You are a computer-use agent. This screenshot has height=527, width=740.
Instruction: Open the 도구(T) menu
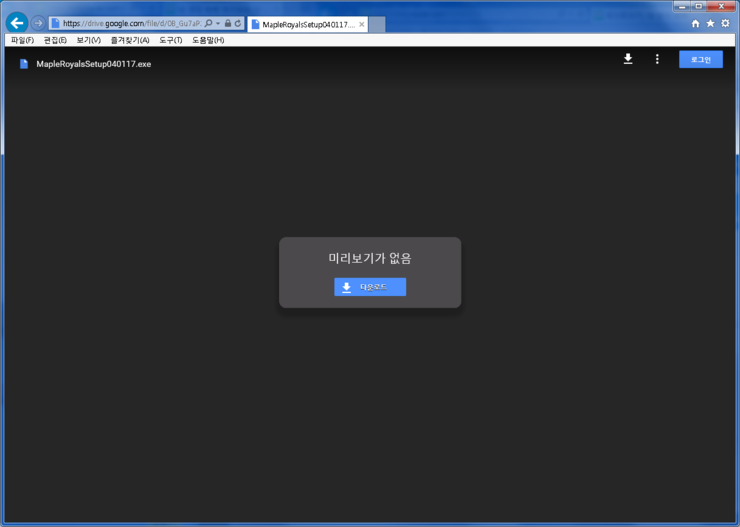170,40
